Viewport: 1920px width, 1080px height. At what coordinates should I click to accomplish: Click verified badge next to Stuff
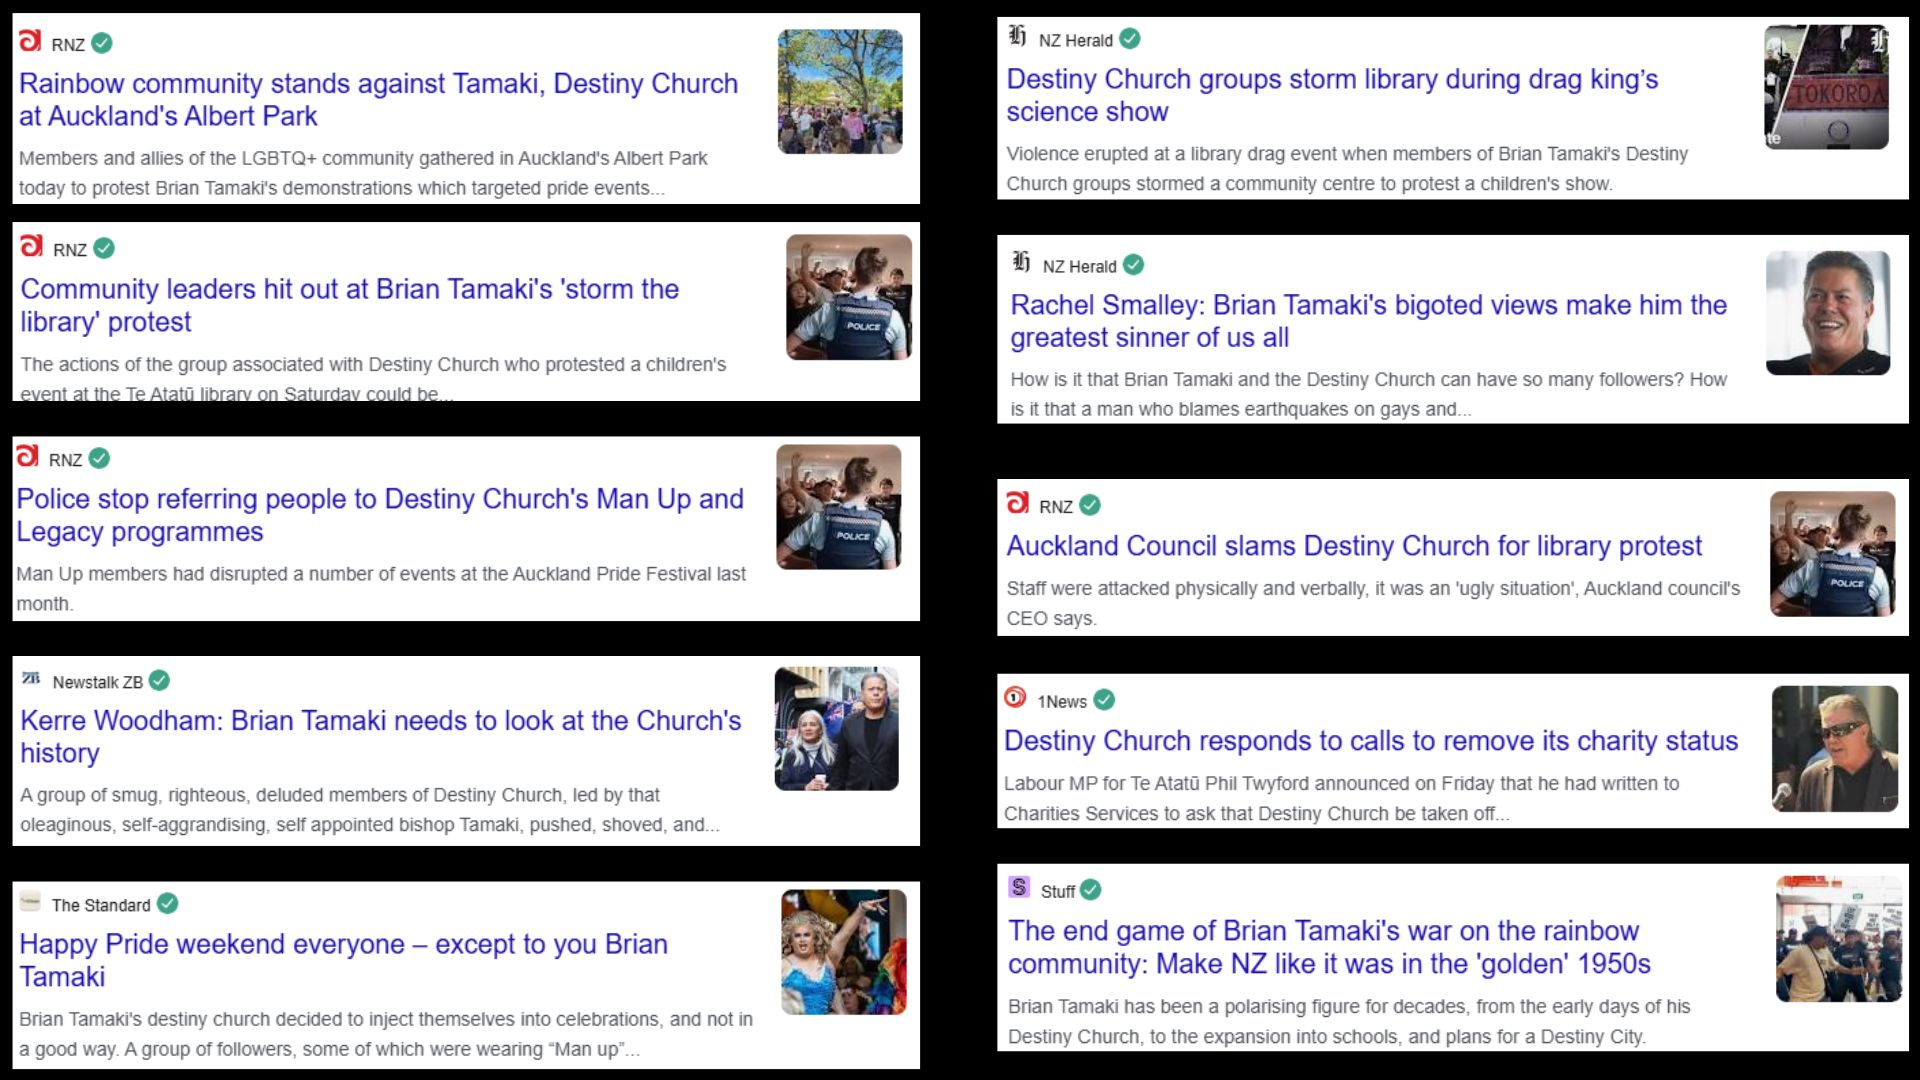(x=1091, y=889)
